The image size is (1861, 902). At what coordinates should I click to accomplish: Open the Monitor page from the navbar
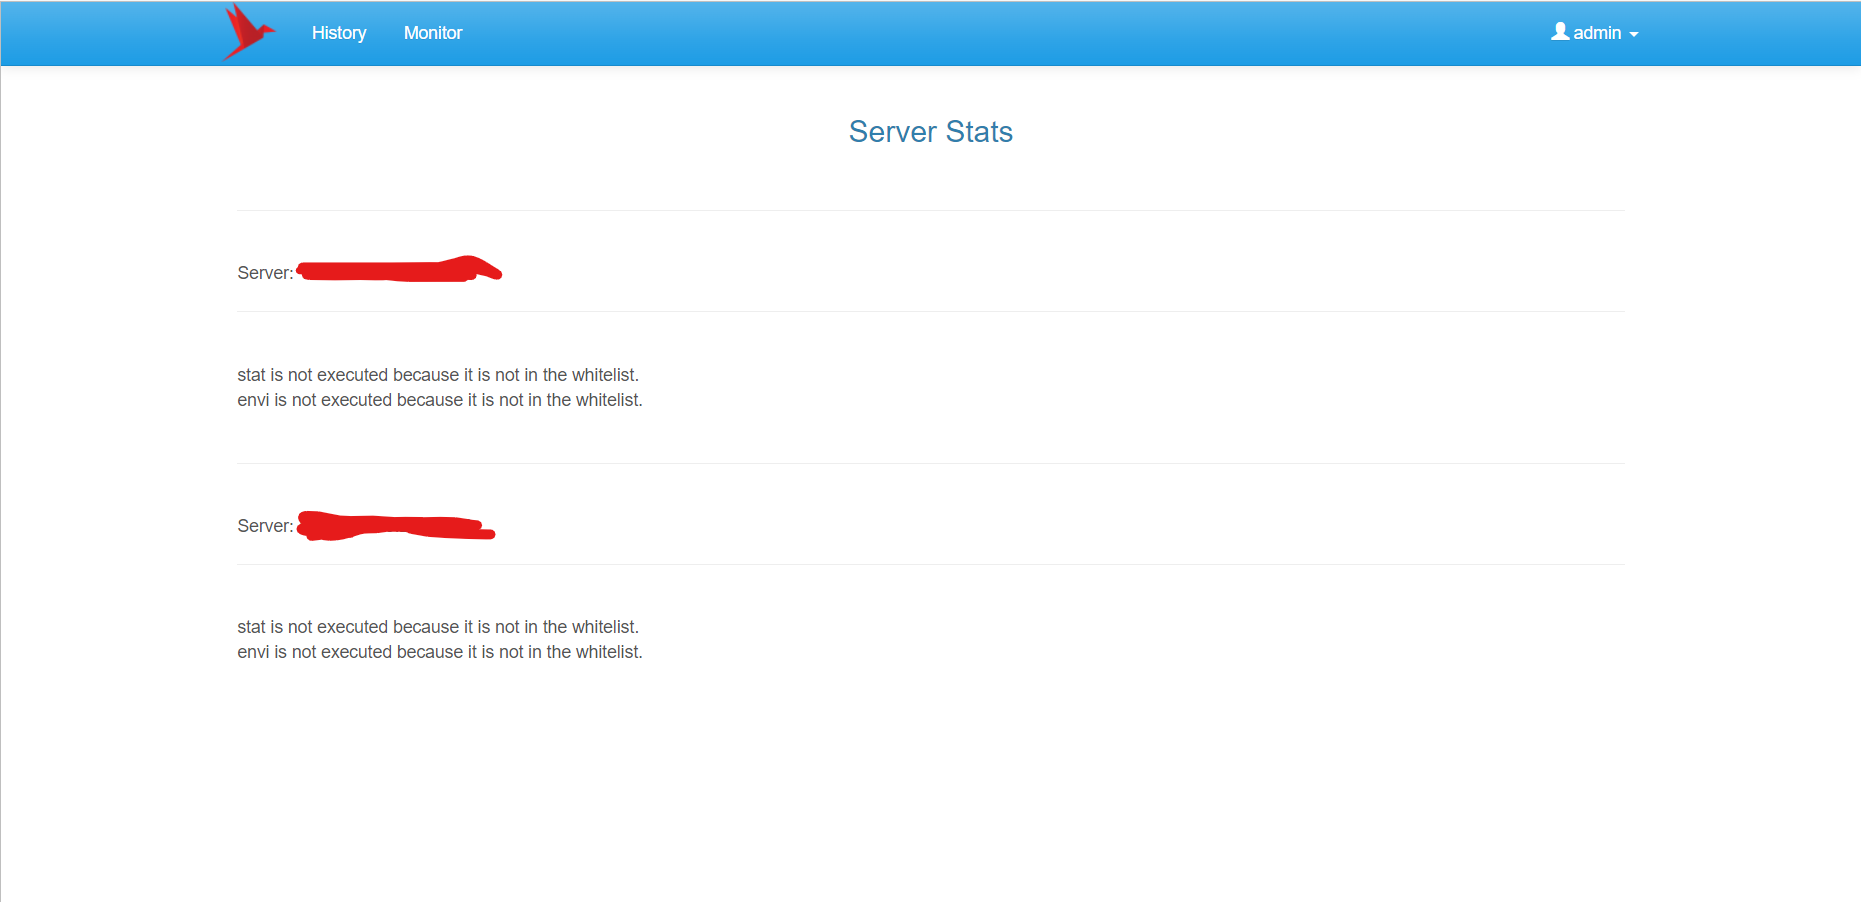[x=433, y=32]
